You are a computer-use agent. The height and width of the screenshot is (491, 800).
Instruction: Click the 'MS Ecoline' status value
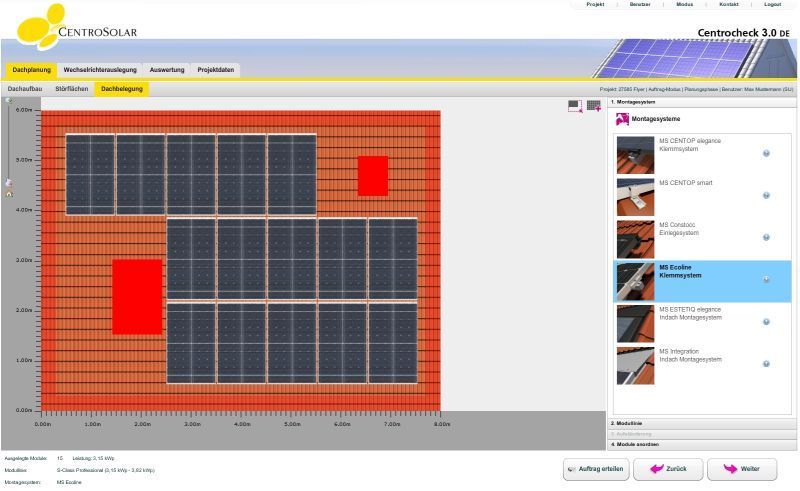[x=69, y=482]
